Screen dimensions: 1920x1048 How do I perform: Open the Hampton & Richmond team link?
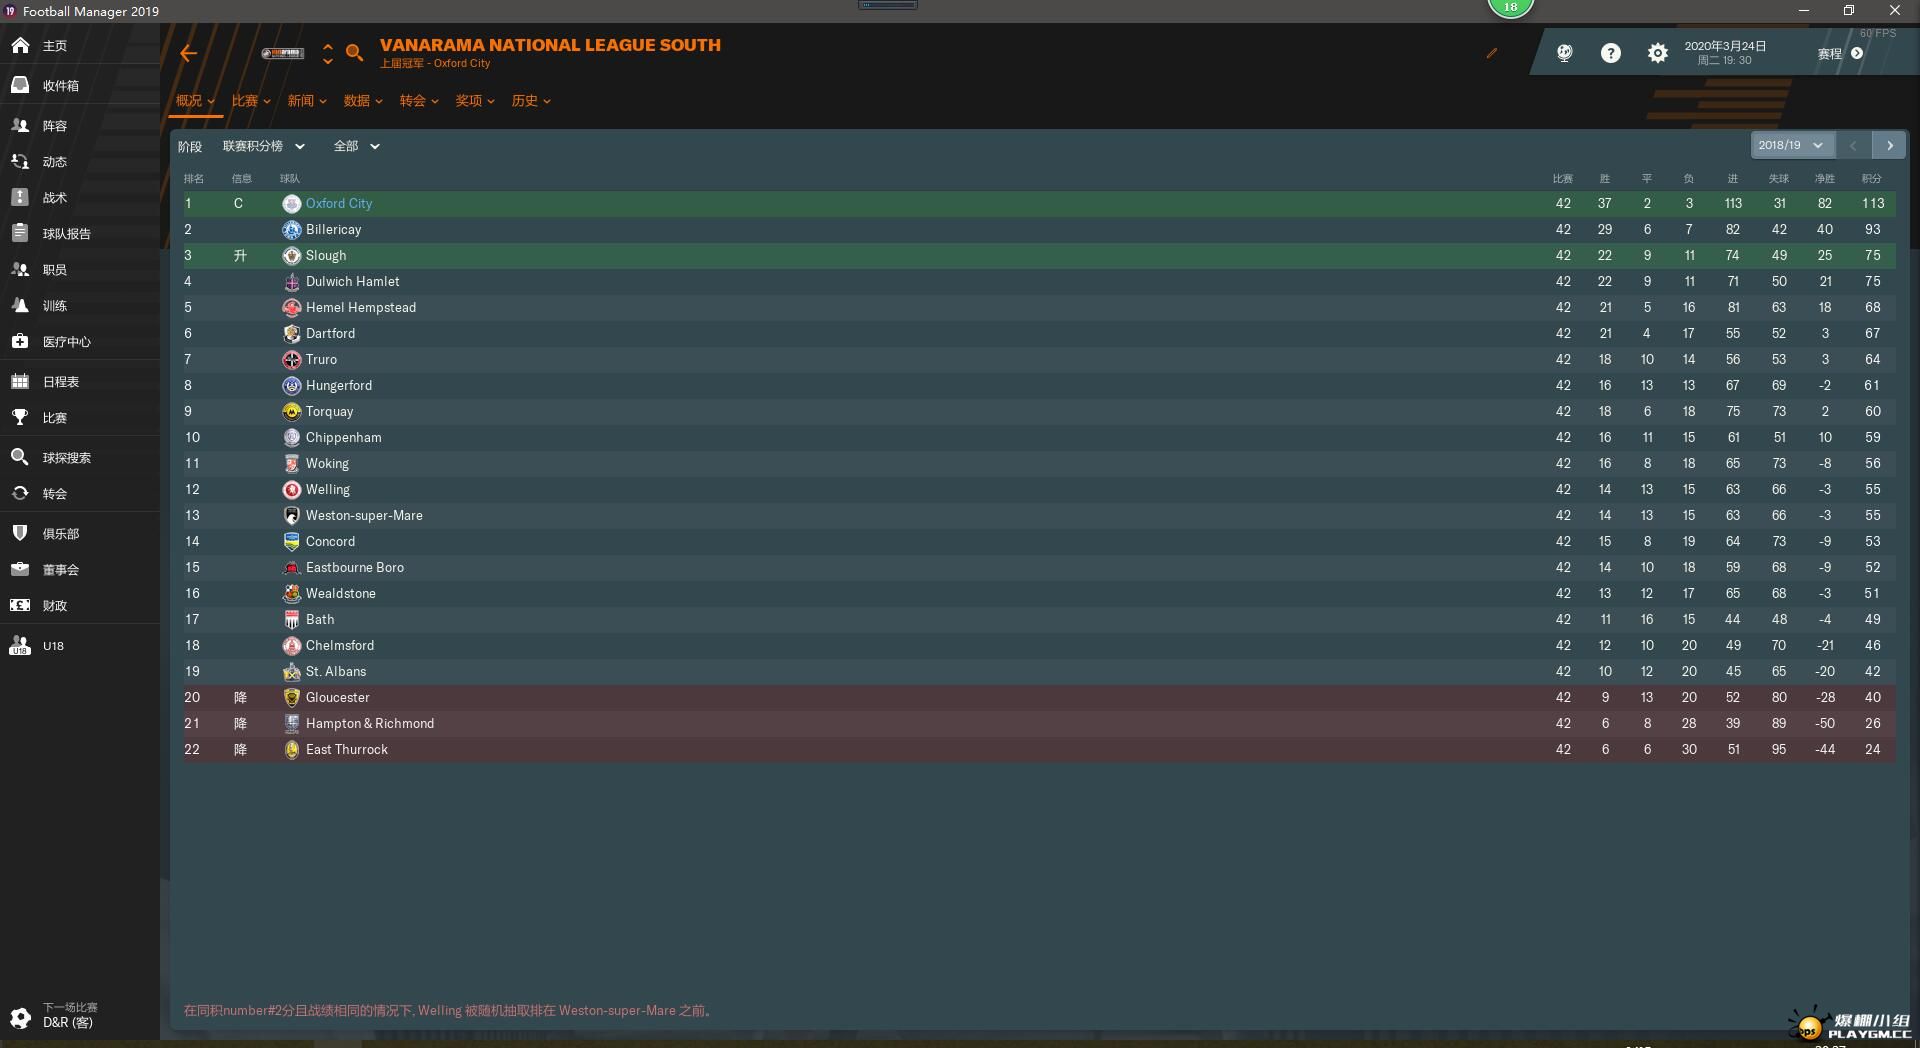pos(370,724)
